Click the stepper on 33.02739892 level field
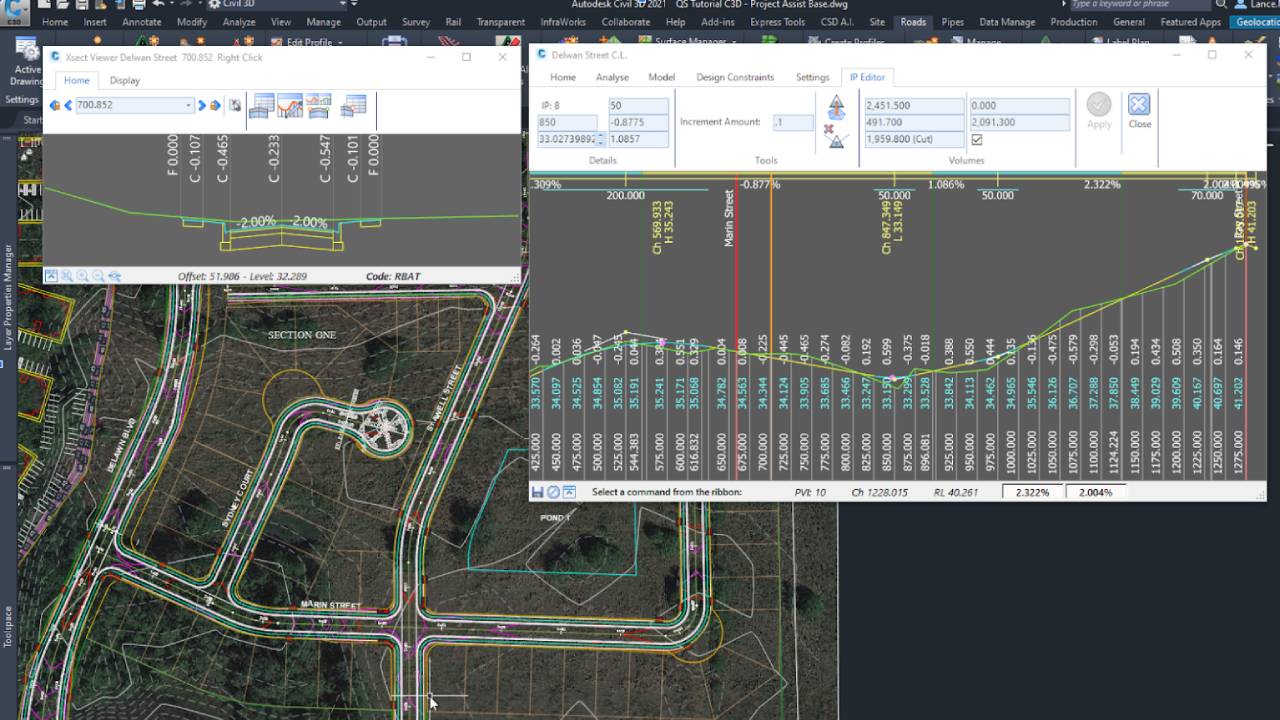The image size is (1280, 720). pos(602,140)
